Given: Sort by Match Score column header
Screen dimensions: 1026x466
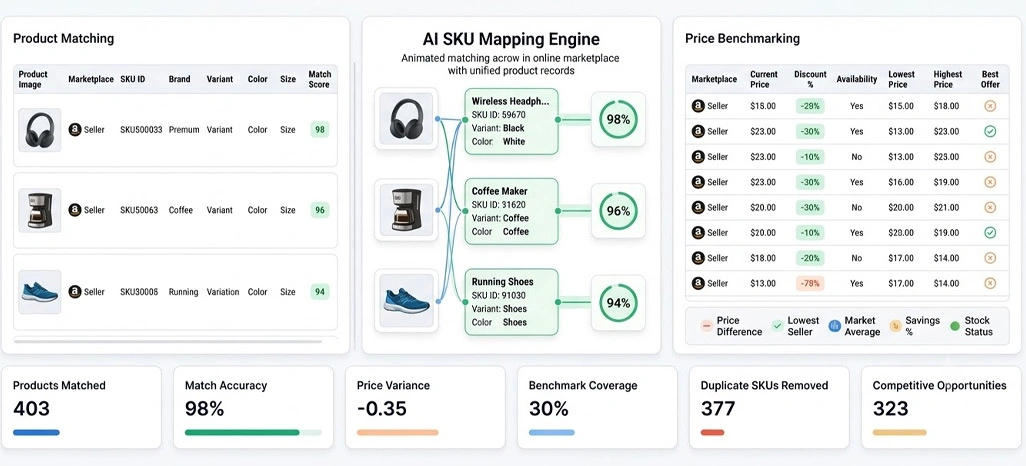Looking at the screenshot, I should pyautogui.click(x=320, y=79).
